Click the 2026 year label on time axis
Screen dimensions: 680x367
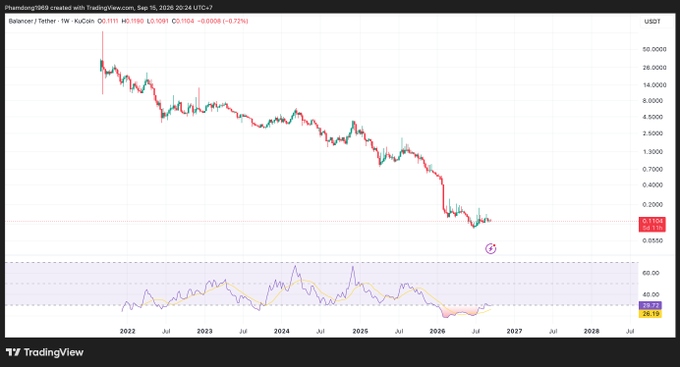click(437, 331)
